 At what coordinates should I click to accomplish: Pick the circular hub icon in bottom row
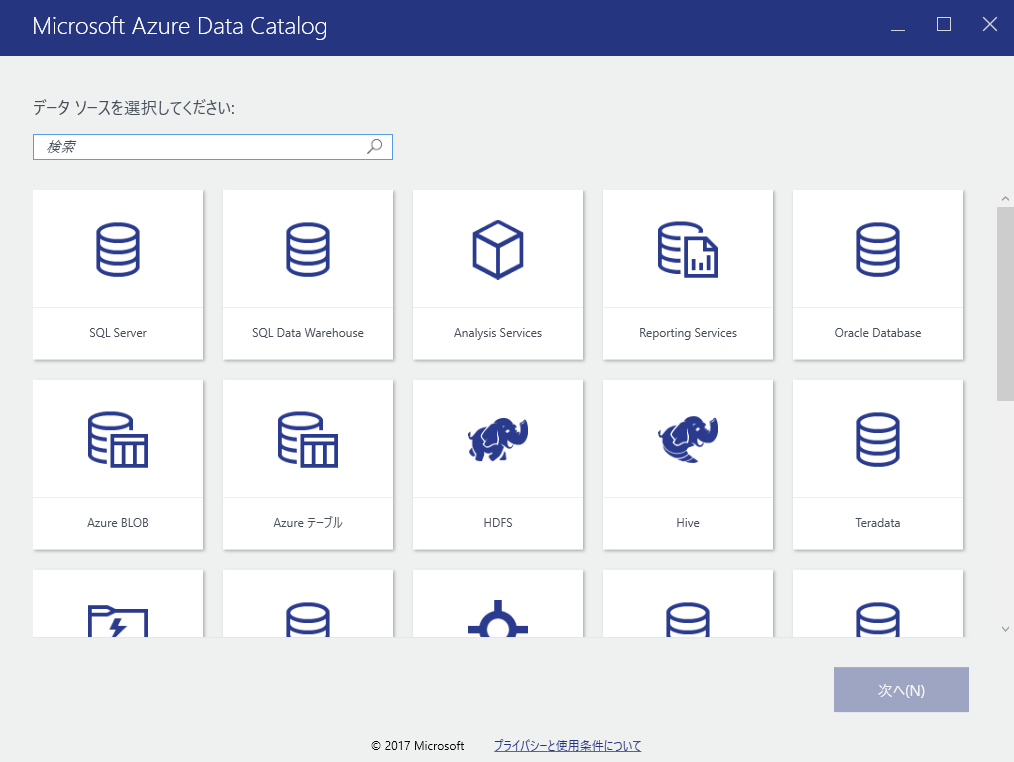click(x=498, y=619)
